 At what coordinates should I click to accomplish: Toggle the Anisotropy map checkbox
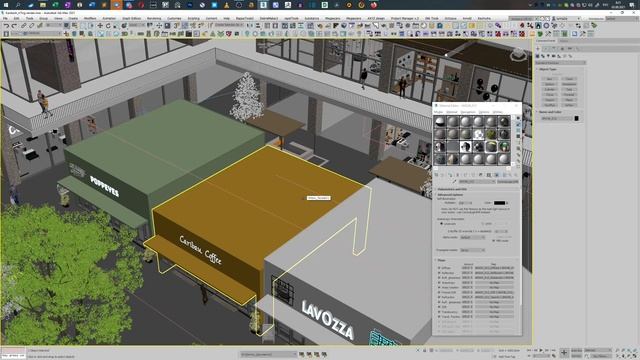[439, 282]
